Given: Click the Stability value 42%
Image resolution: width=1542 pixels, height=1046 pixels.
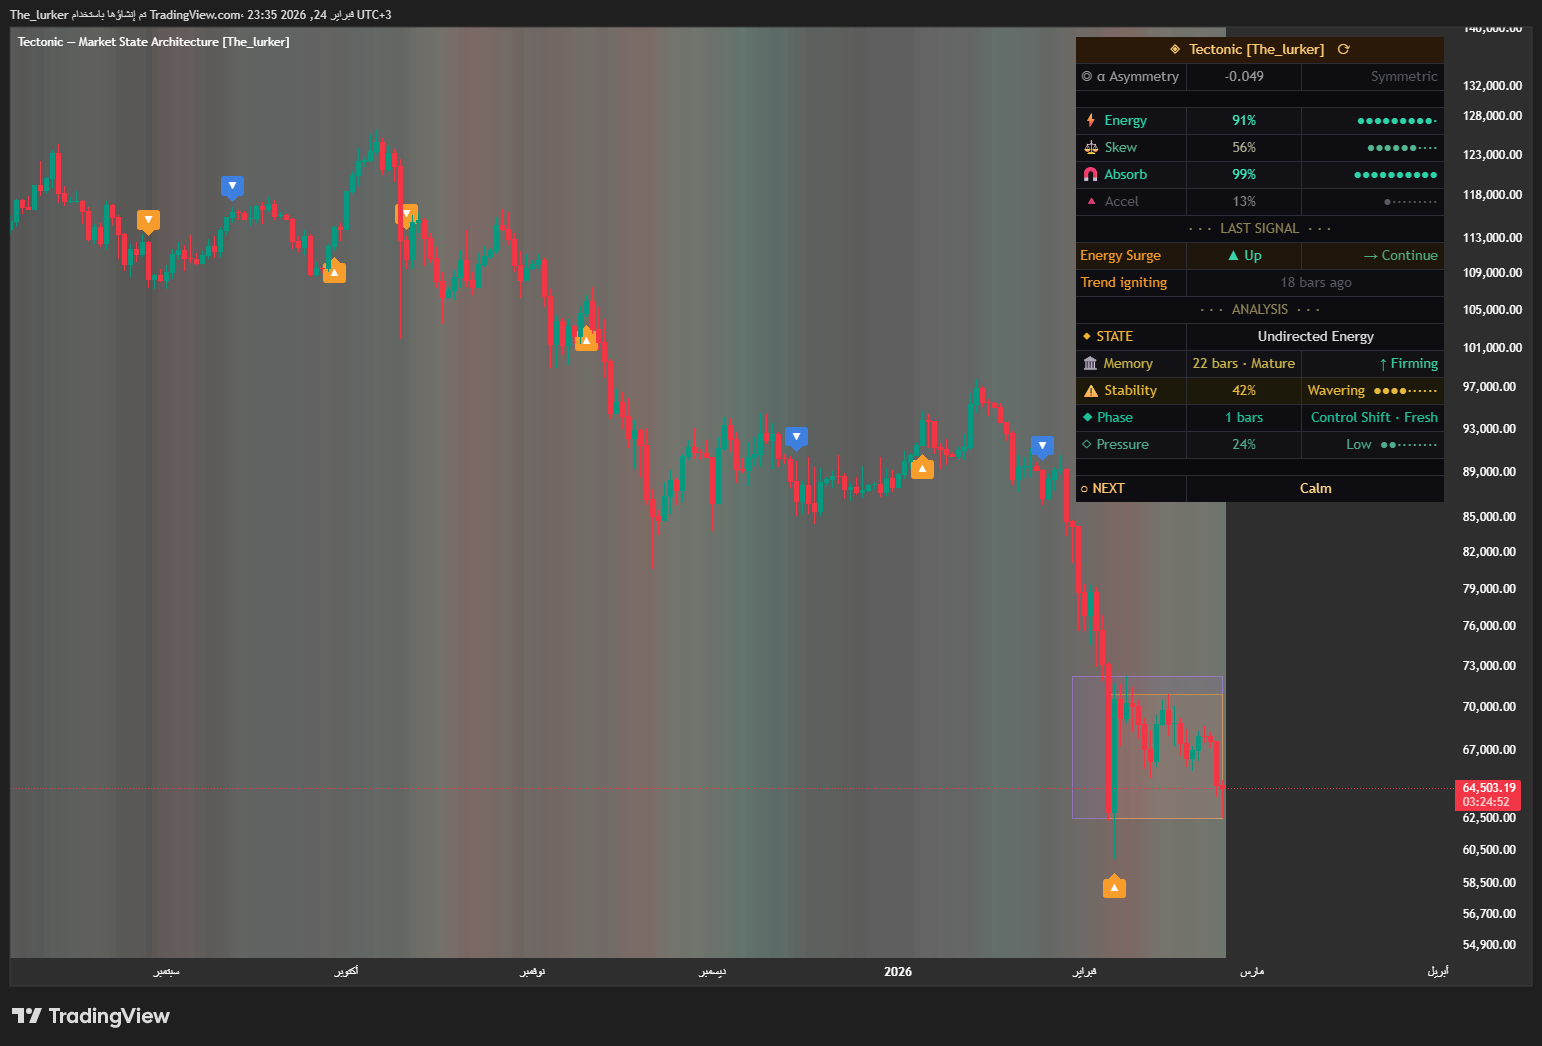Looking at the screenshot, I should (1244, 390).
